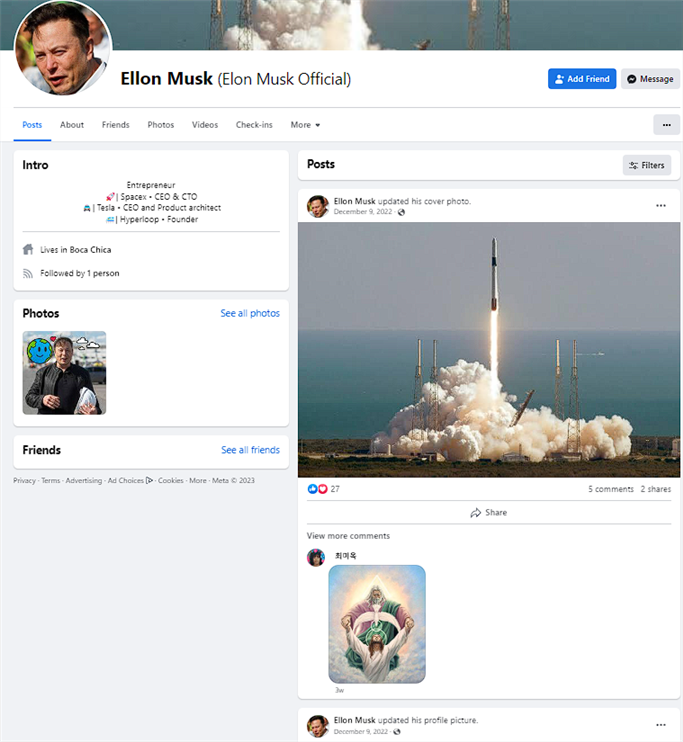The image size is (683, 742).
Task: Click avatar beside cover photo post header
Action: 318,206
